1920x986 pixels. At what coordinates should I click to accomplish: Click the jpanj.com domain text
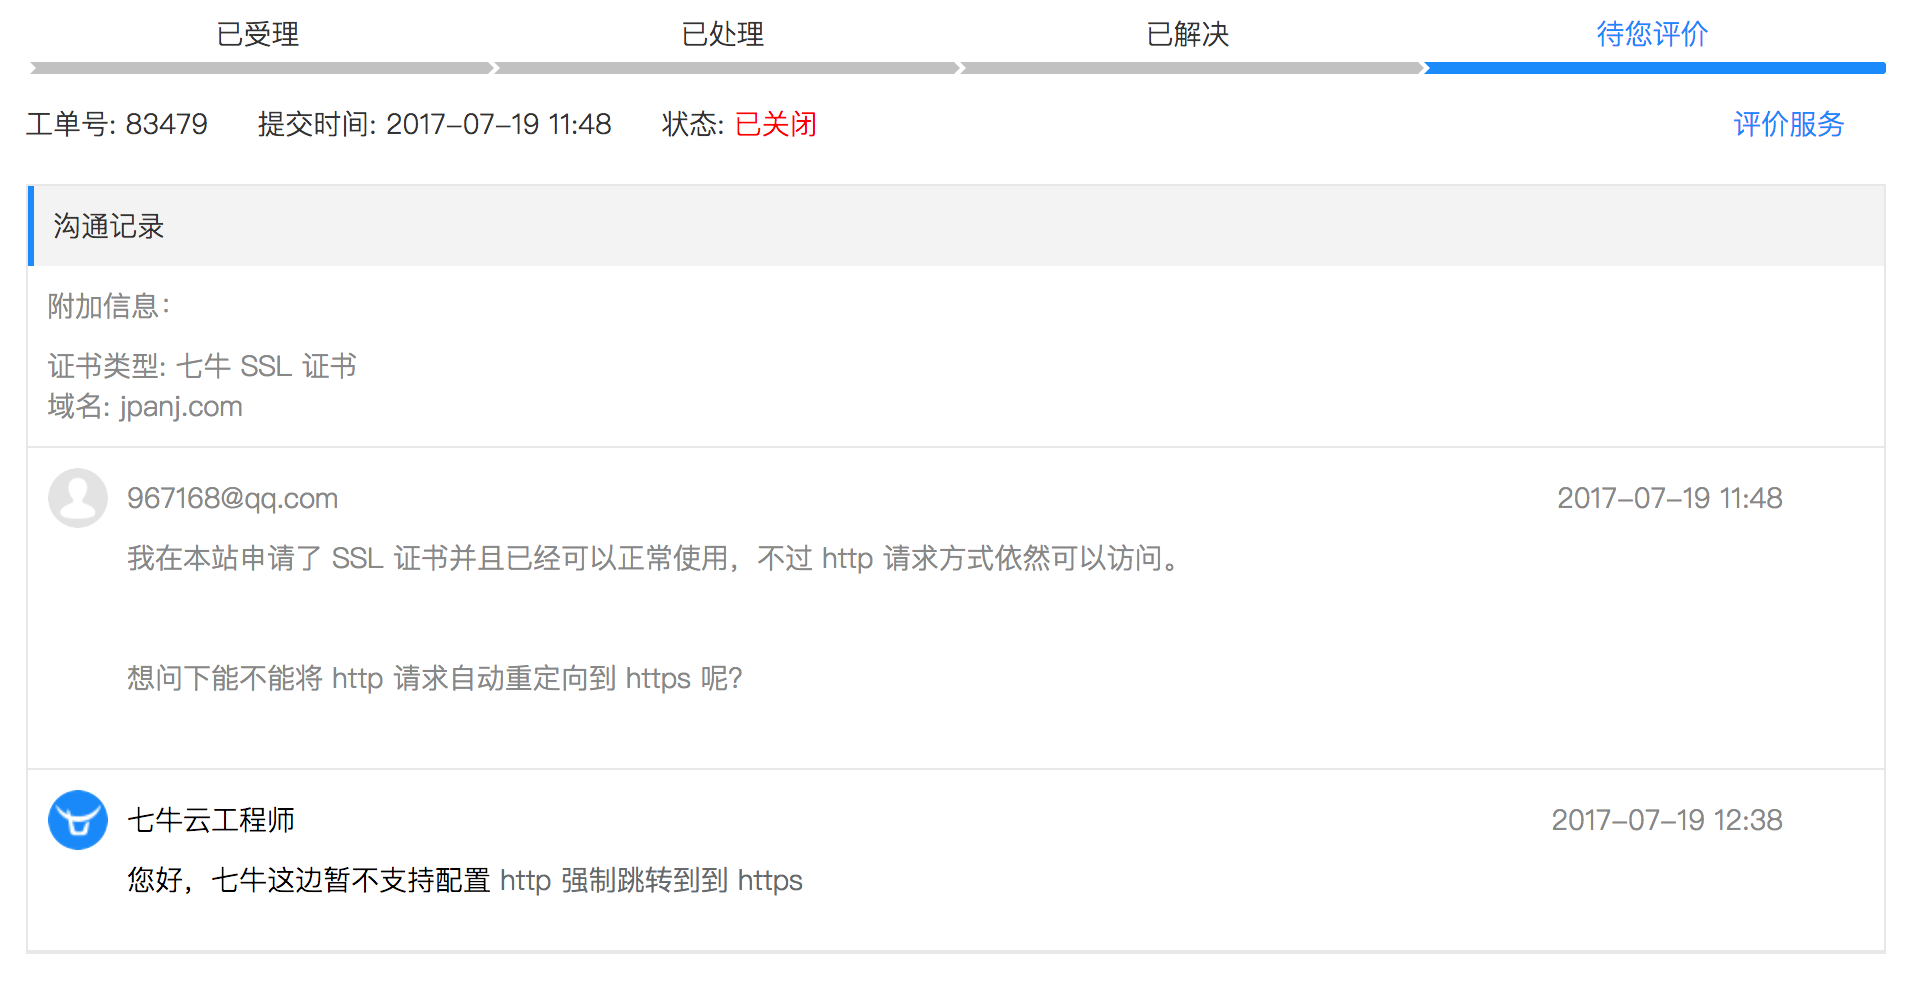181,407
